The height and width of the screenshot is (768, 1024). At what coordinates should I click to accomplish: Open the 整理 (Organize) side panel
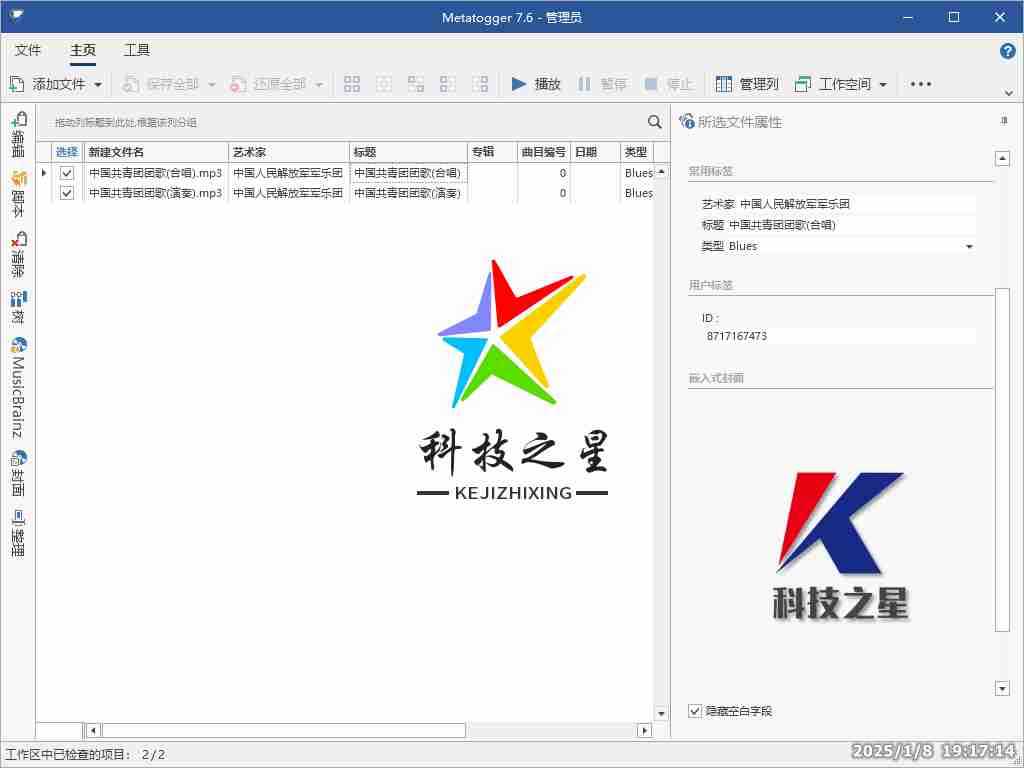click(18, 533)
